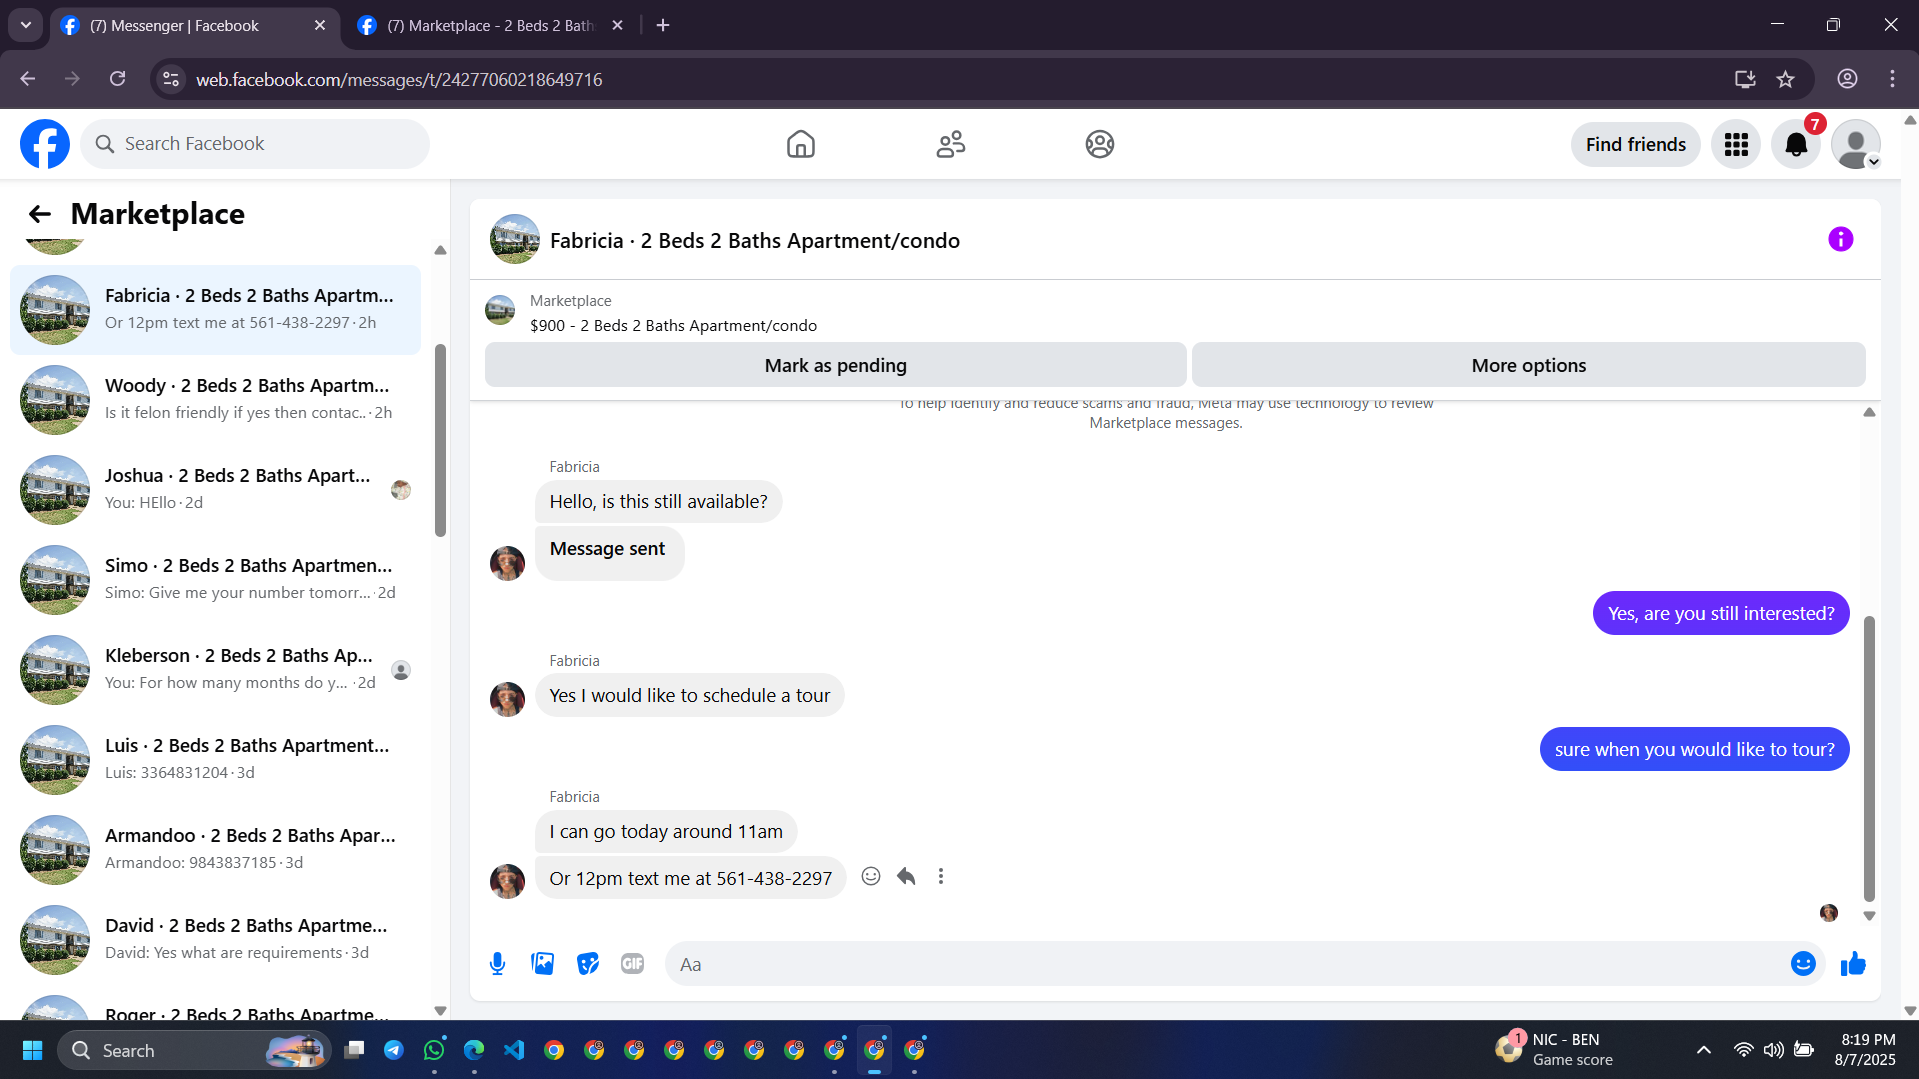Click the Windows taskbar Search box
Image resolution: width=1919 pixels, height=1079 pixels.
coord(195,1050)
